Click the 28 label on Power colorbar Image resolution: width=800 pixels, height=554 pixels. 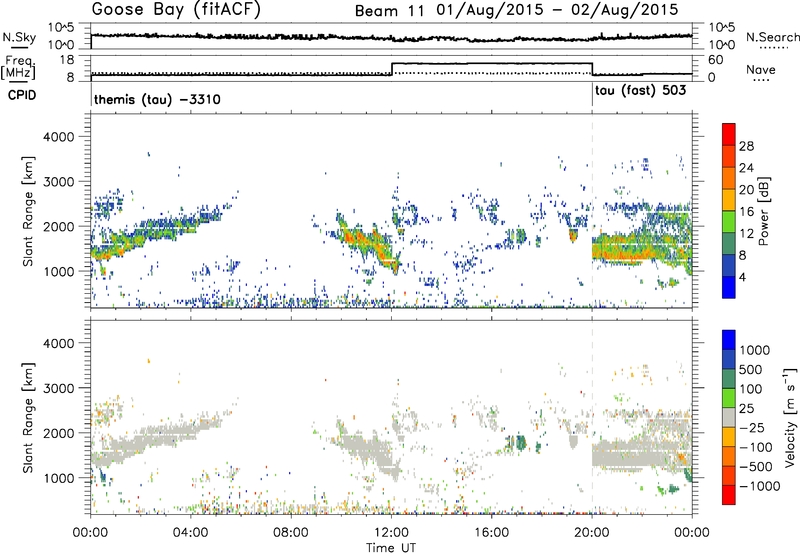746,146
